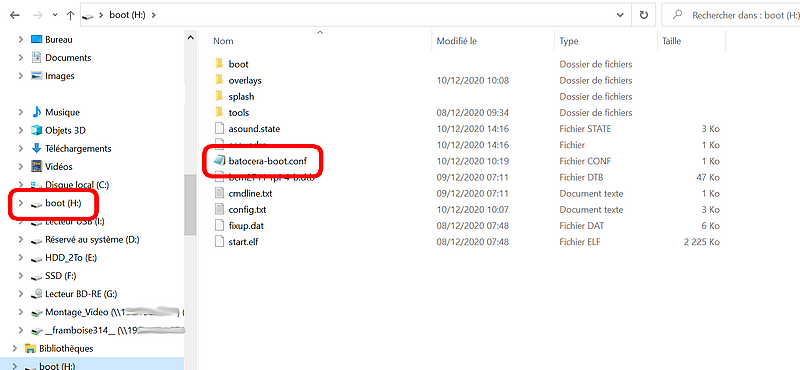This screenshot has width=800, height=370.
Task: Select the file name config.txt
Action: coord(247,210)
